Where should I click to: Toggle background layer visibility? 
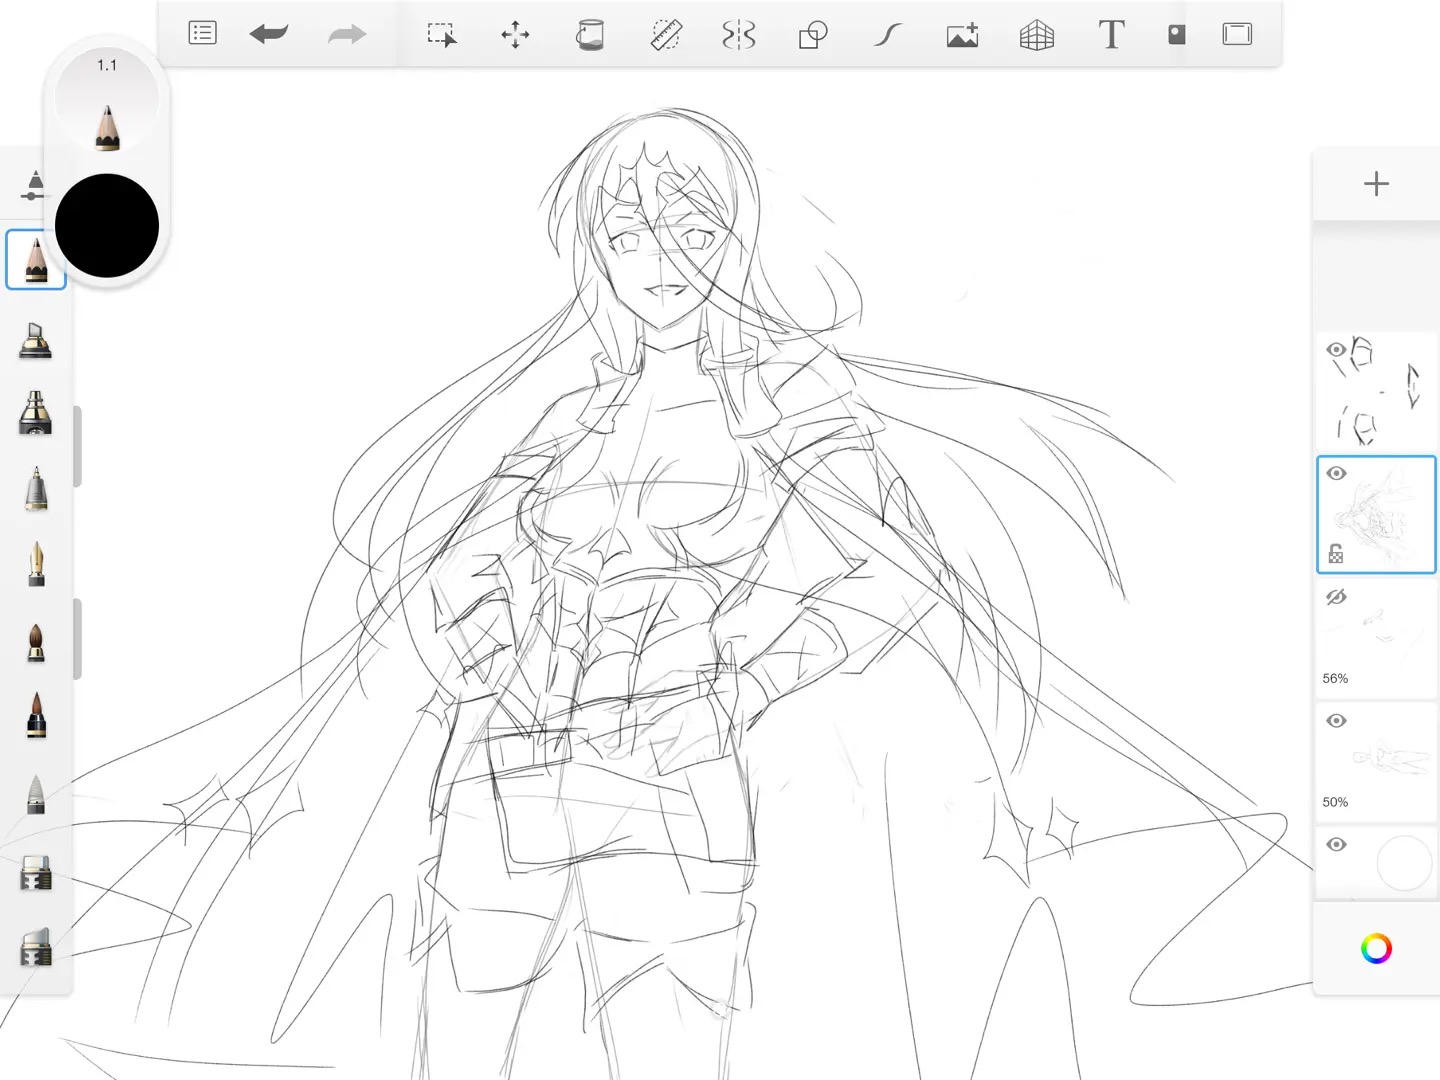1337,845
